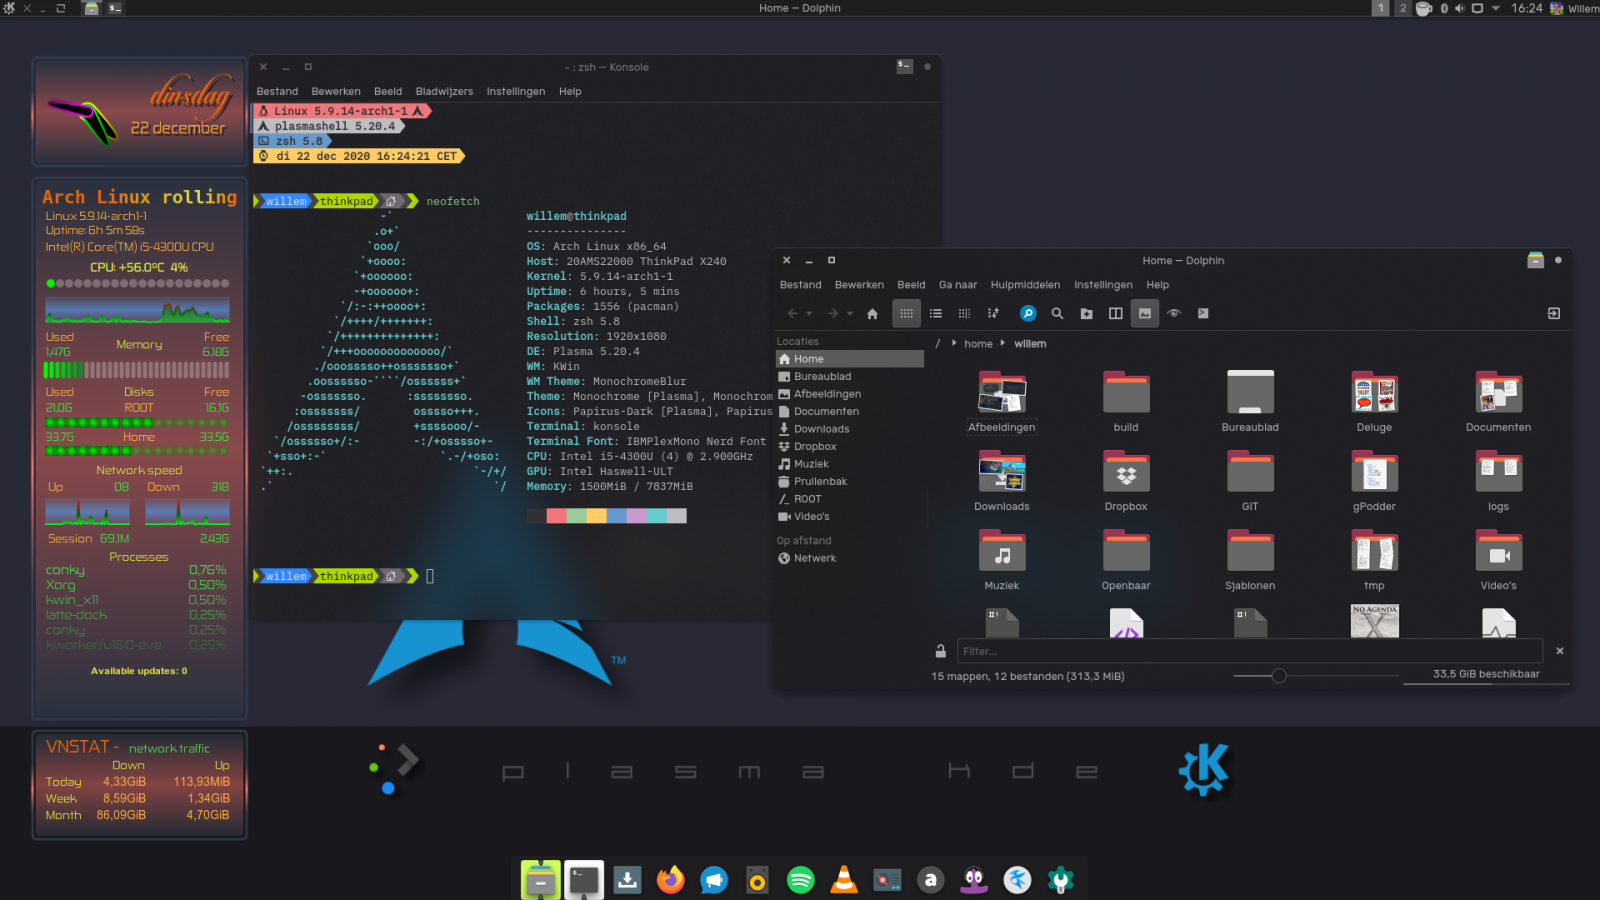The height and width of the screenshot is (900, 1600).
Task: Toggle the split view in Dolphin
Action: (1115, 314)
